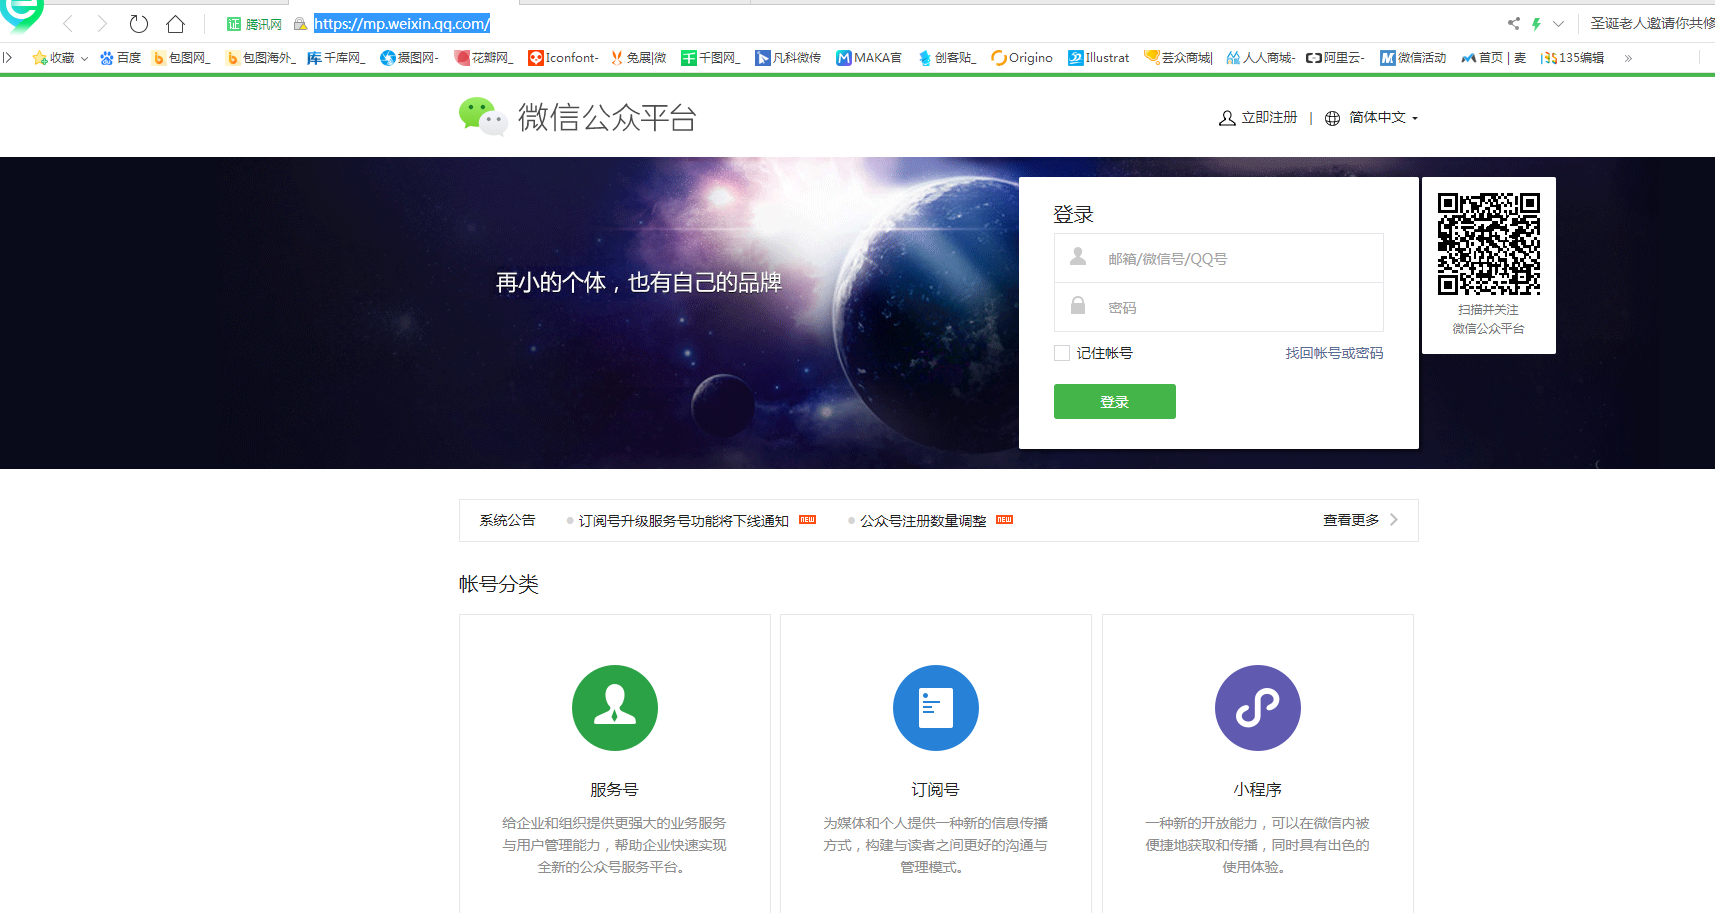Image resolution: width=1715 pixels, height=913 pixels.
Task: Go forward with the browser forward arrow
Action: point(102,23)
